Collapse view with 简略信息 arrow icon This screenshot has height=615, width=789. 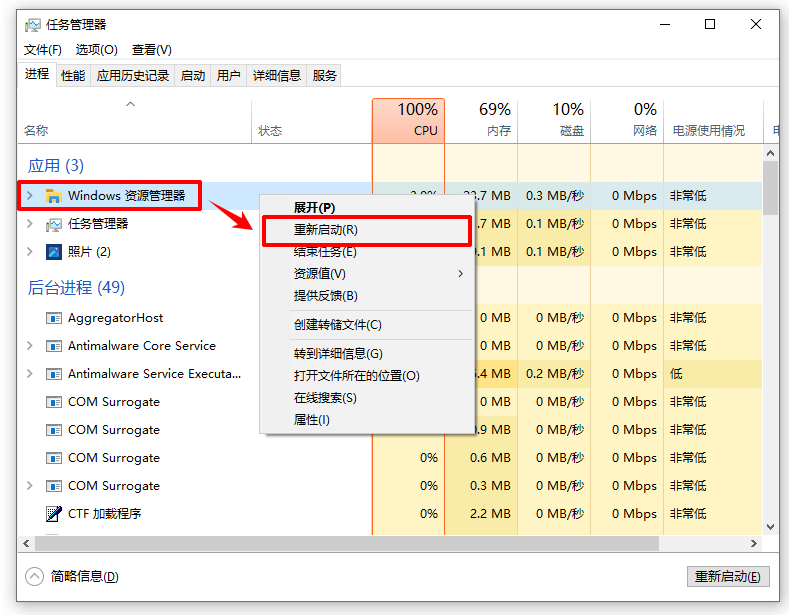pos(34,576)
